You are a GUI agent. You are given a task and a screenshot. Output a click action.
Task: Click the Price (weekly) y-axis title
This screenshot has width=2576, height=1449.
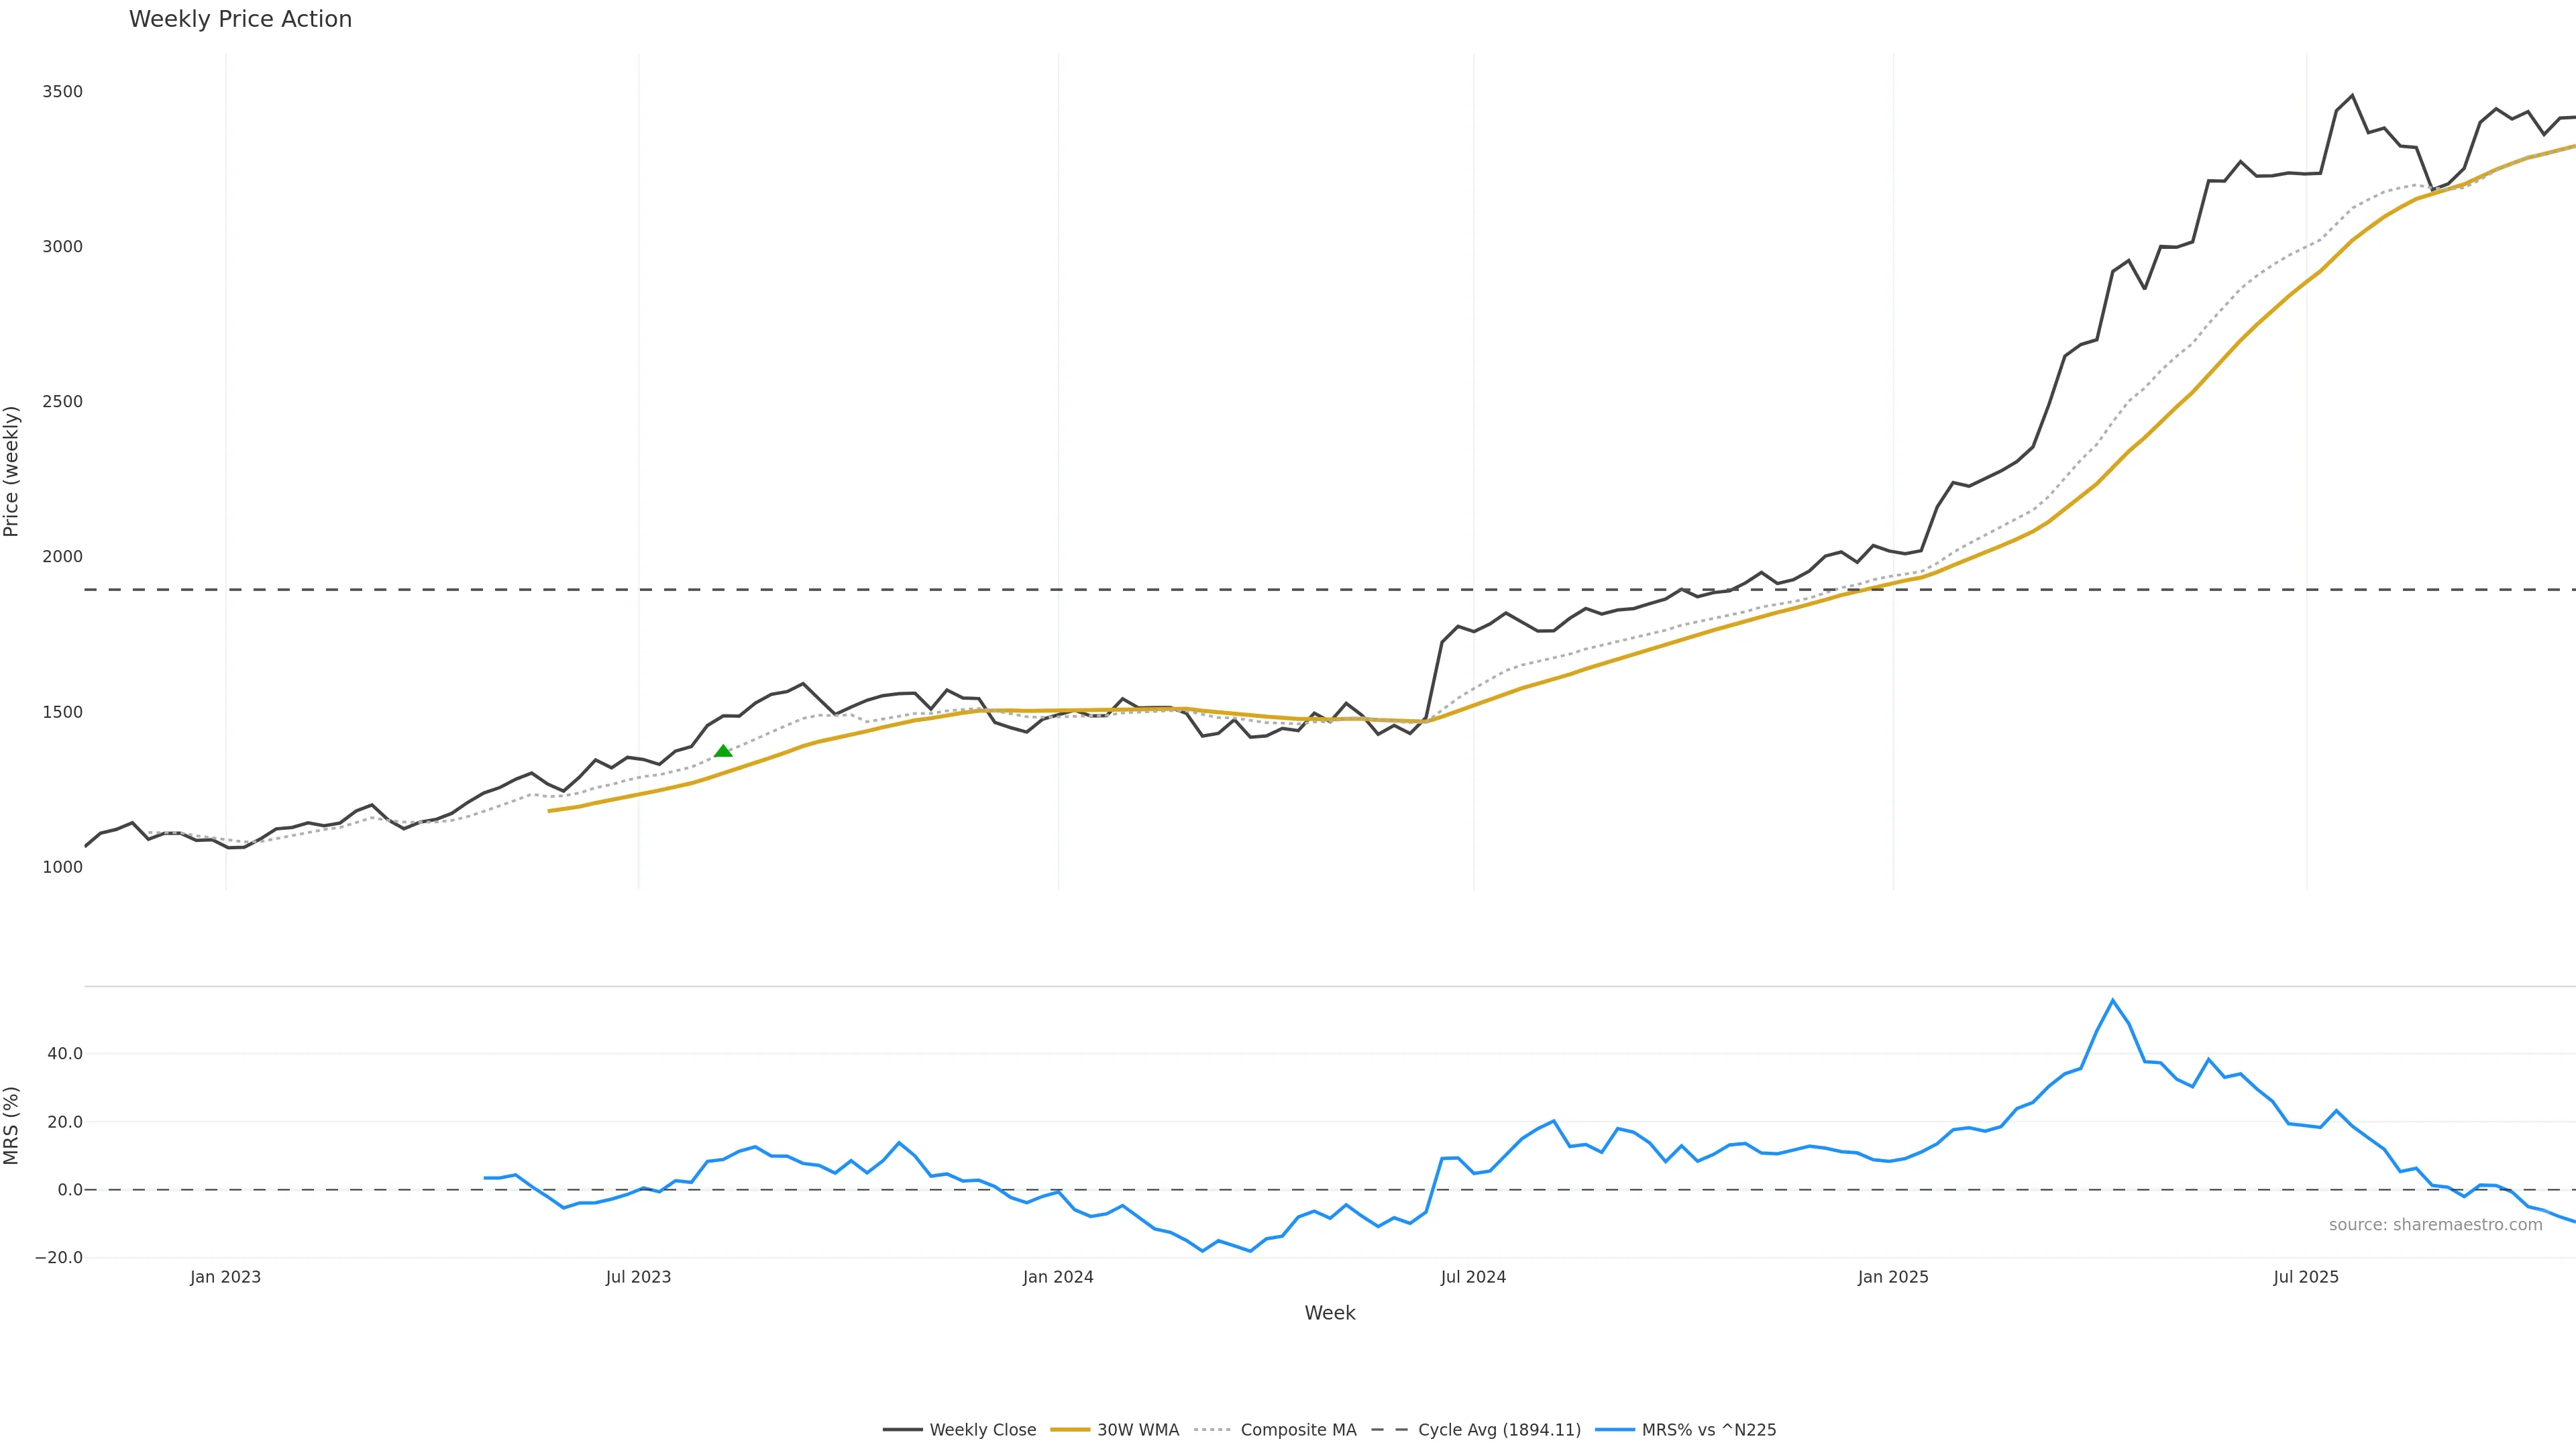click(x=12, y=471)
